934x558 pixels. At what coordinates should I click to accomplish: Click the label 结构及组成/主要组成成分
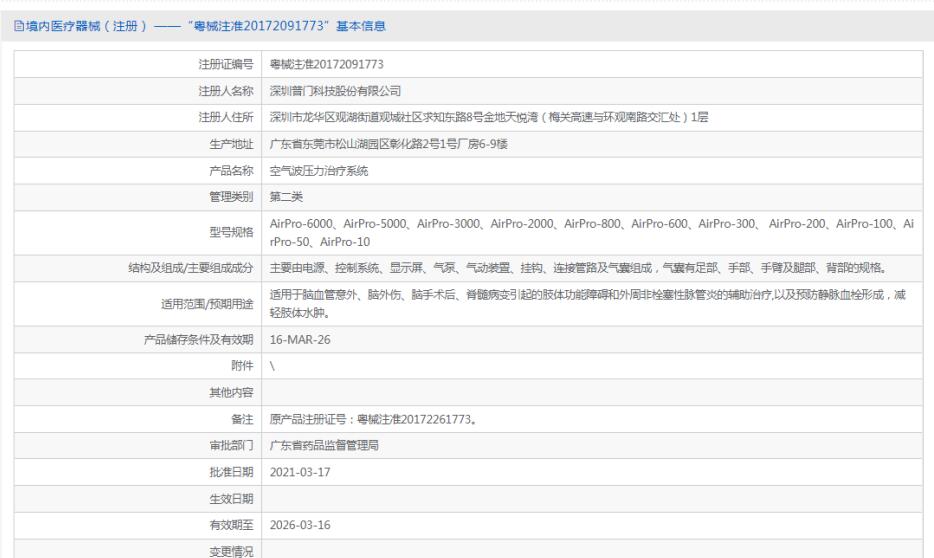(x=191, y=268)
